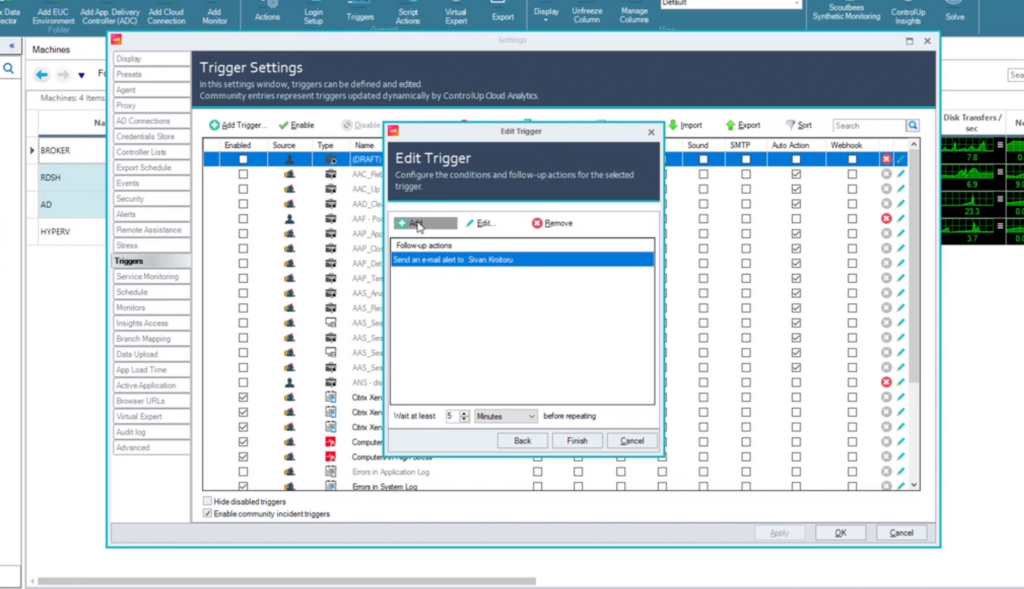Toggle Enabled checkbox in AAC_Re row
Screen dimensions: 1024x589
pyautogui.click(x=243, y=174)
